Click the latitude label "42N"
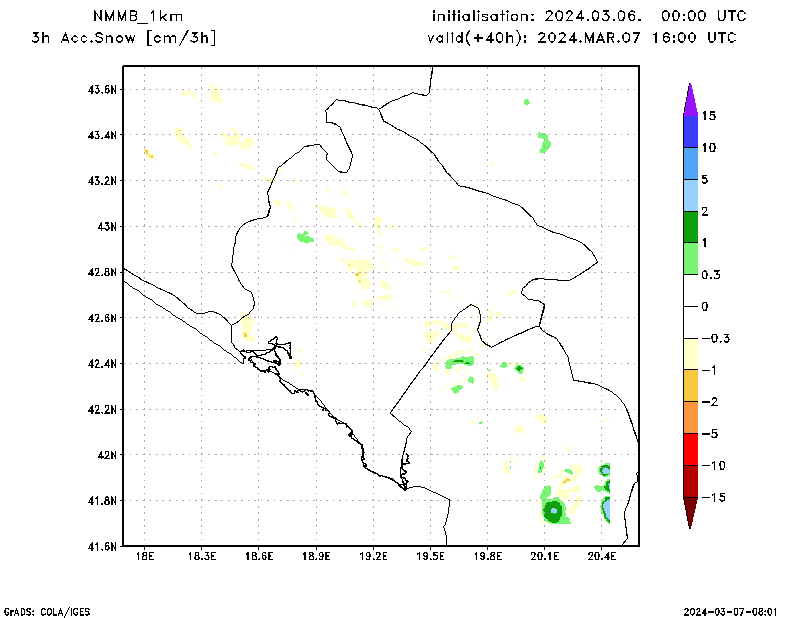800x618 pixels. coord(107,455)
